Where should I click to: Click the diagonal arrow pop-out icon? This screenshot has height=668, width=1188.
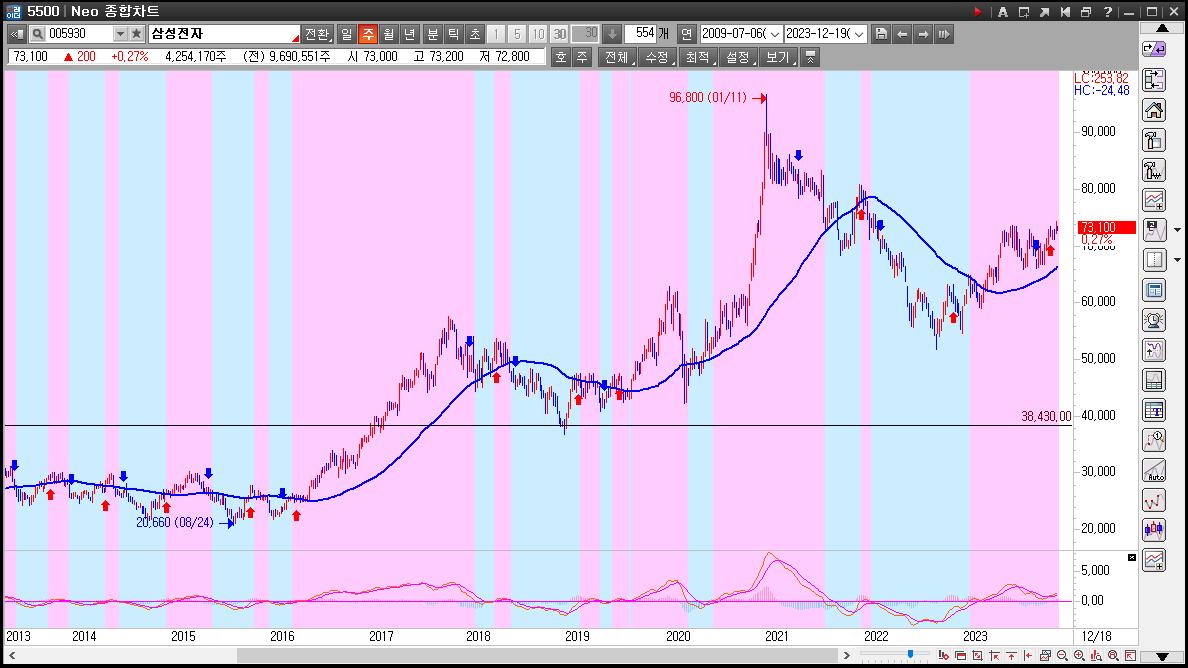pyautogui.click(x=1045, y=11)
